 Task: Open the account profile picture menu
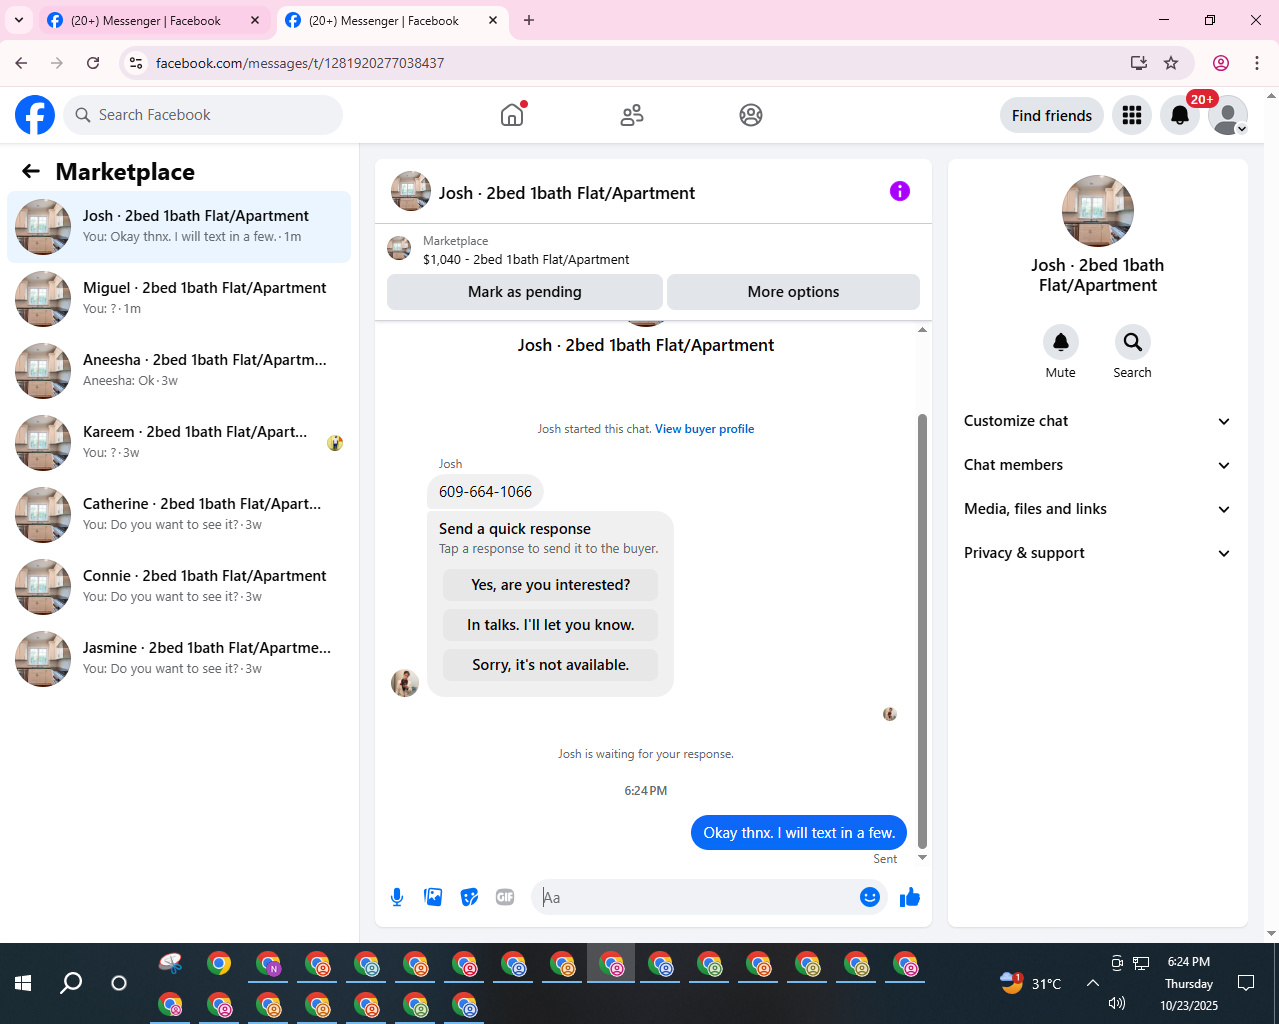click(x=1228, y=115)
